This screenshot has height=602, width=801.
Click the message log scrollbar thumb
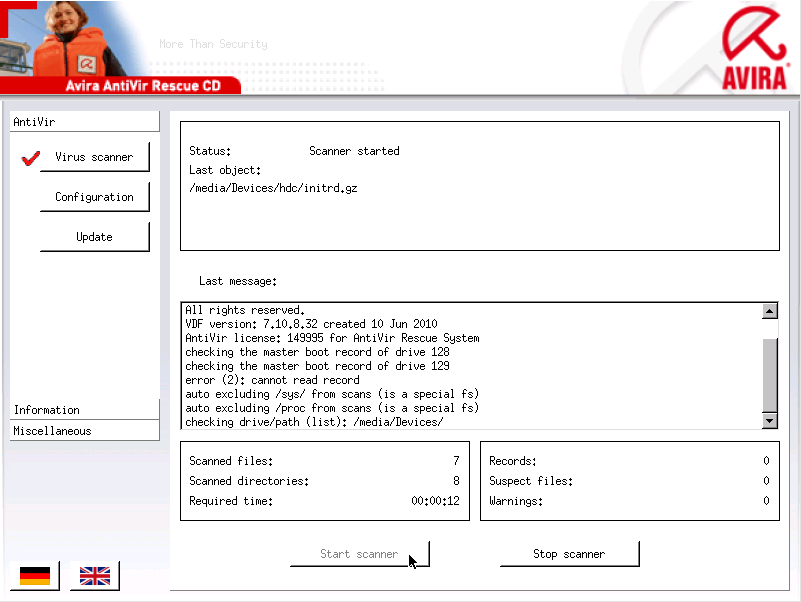point(769,375)
